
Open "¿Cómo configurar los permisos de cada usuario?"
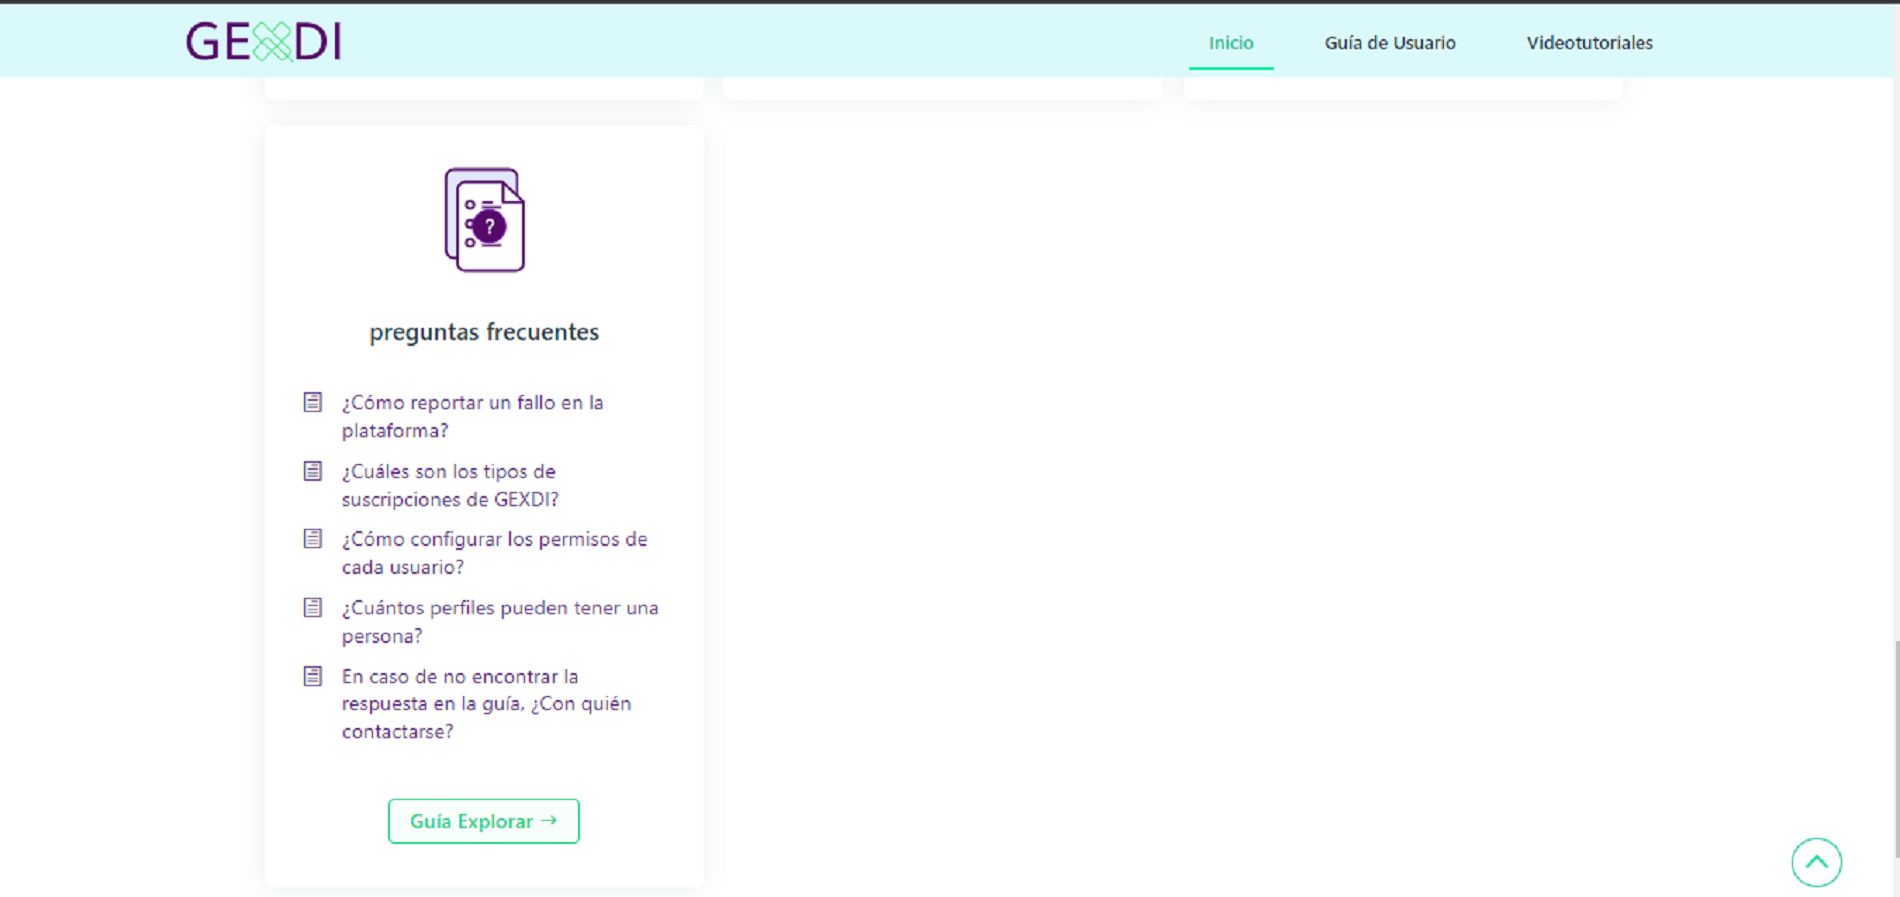point(494,553)
